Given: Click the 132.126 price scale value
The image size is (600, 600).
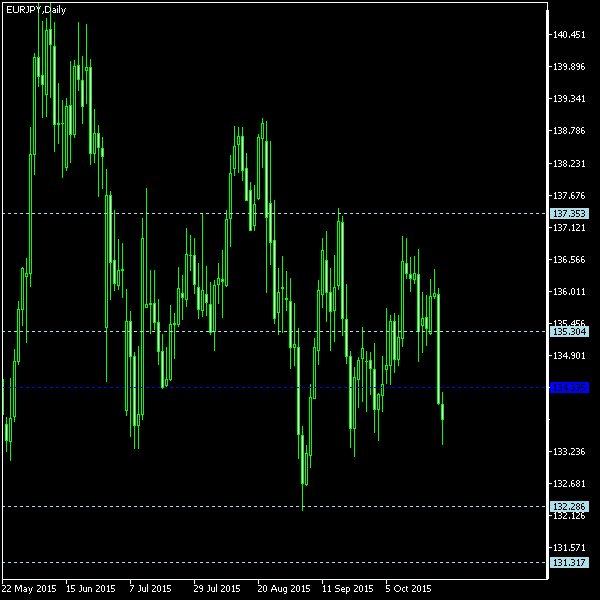Looking at the screenshot, I should 569,516.
